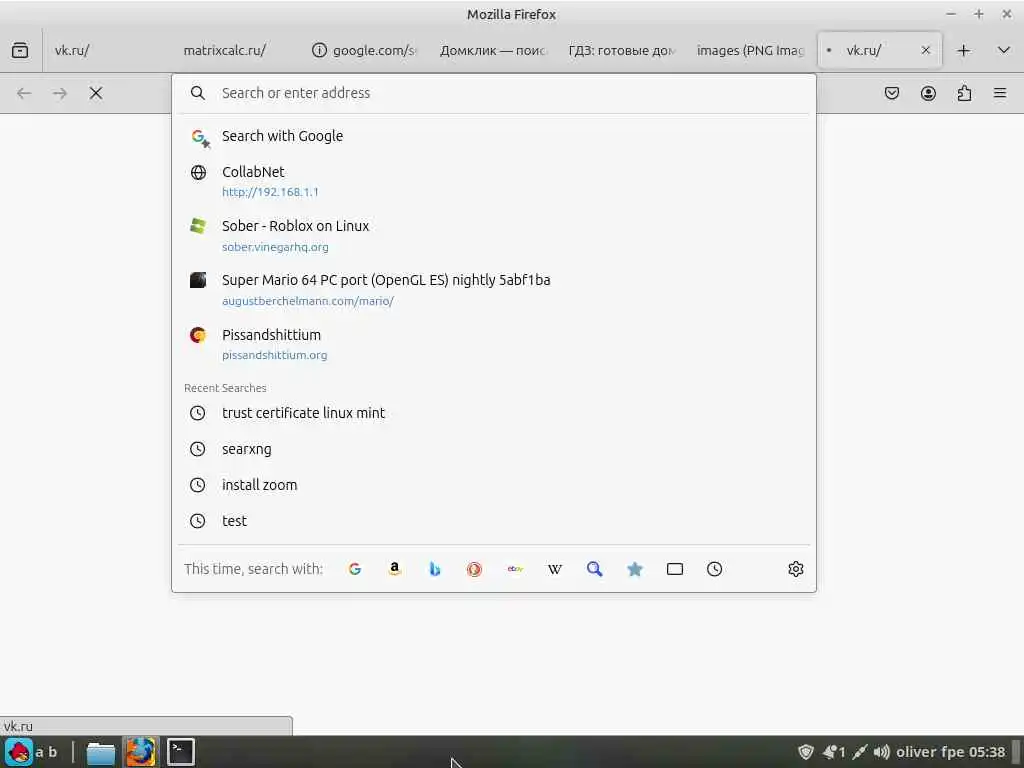Screen dimensions: 1024x768
Task: Open Super Mario 64 PC port suggestion
Action: tap(494, 290)
